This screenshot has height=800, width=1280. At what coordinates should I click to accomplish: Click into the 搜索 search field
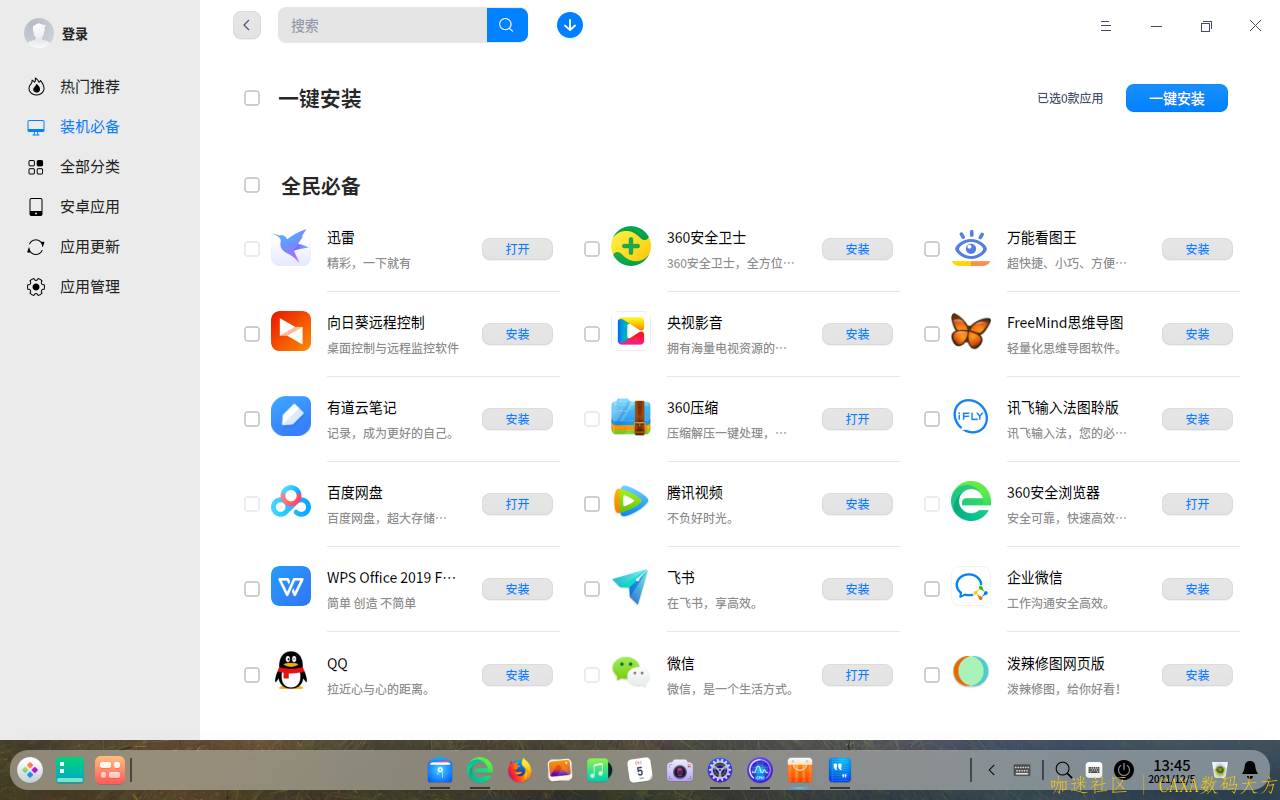382,25
